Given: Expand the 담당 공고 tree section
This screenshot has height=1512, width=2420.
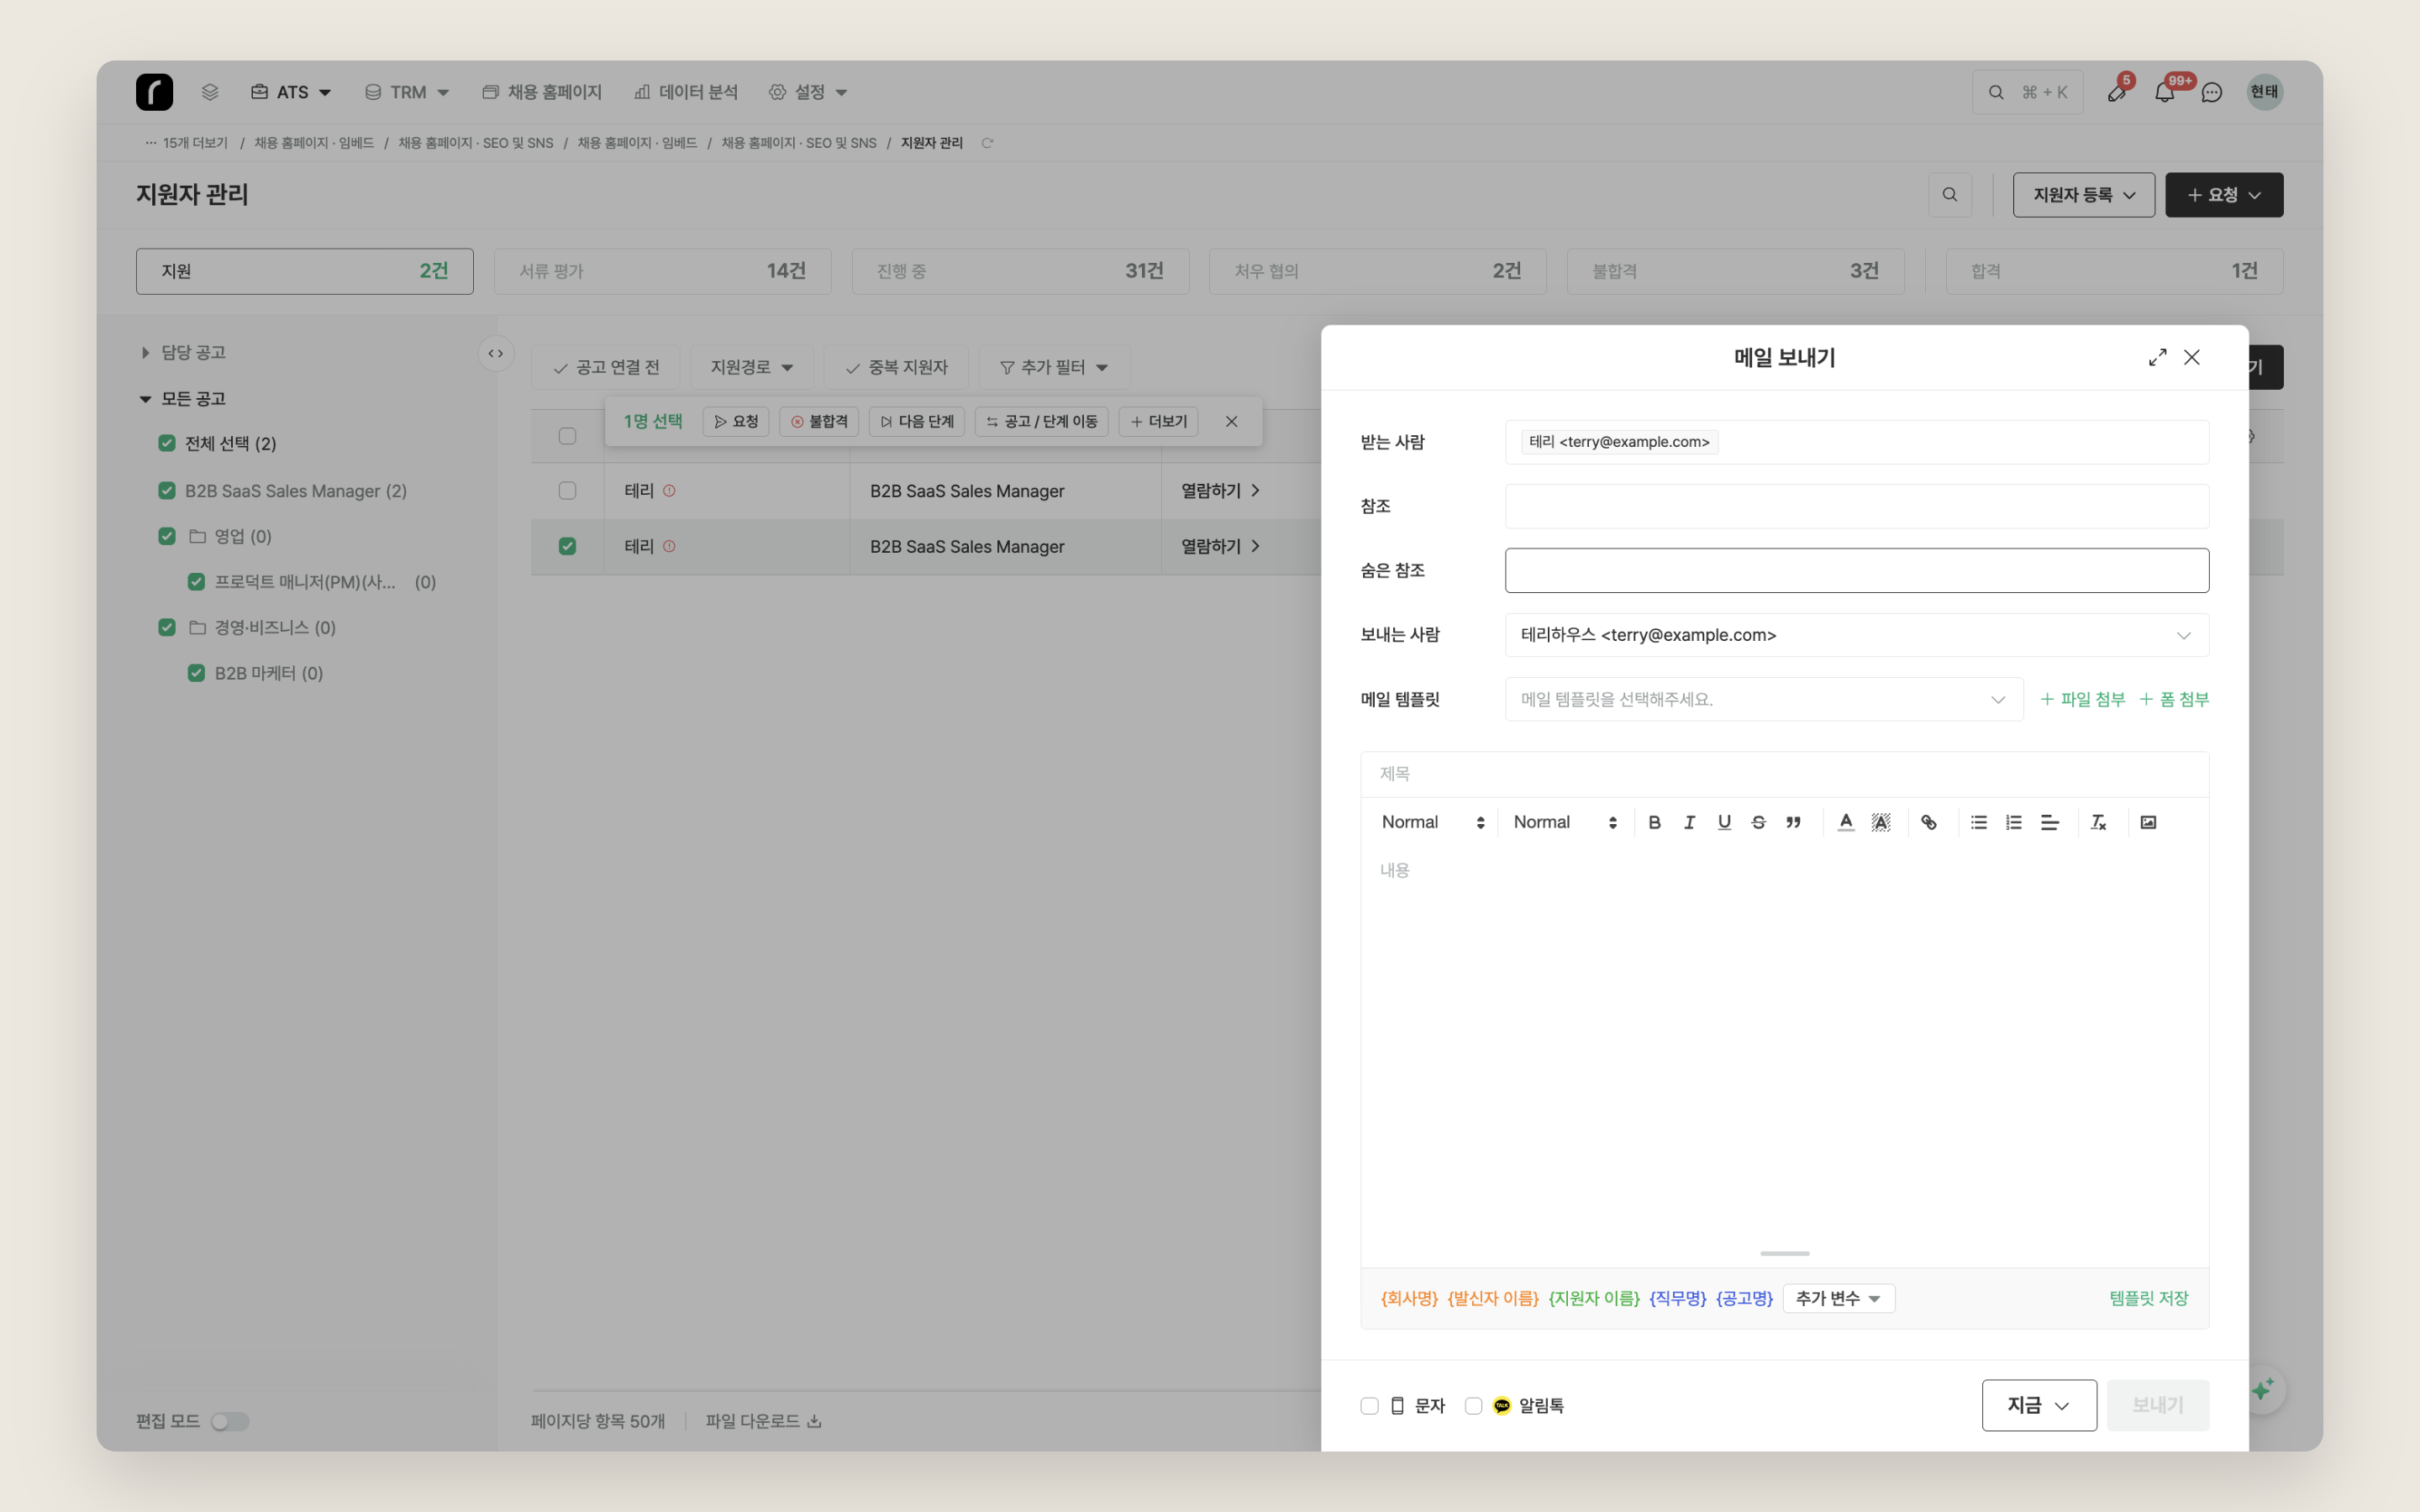Looking at the screenshot, I should pos(145,352).
